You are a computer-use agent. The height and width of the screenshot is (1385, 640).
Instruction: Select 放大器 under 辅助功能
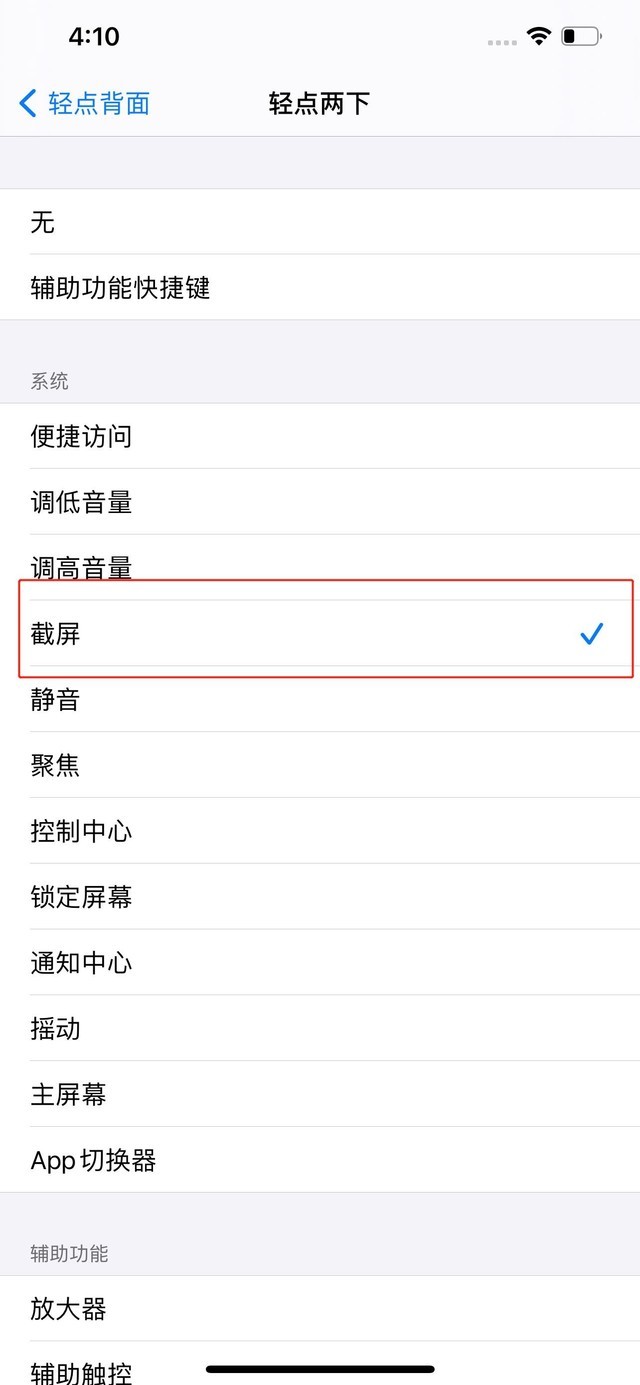point(320,1309)
